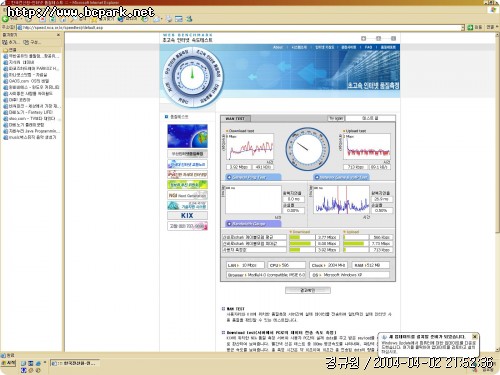Click the green Back arrow in IE toolbar

point(6,19)
